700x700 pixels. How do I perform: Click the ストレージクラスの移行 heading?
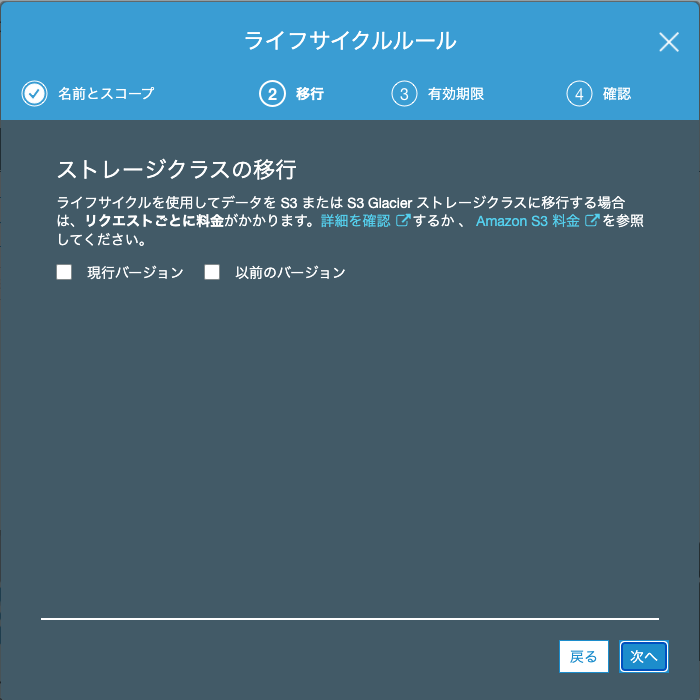177,170
